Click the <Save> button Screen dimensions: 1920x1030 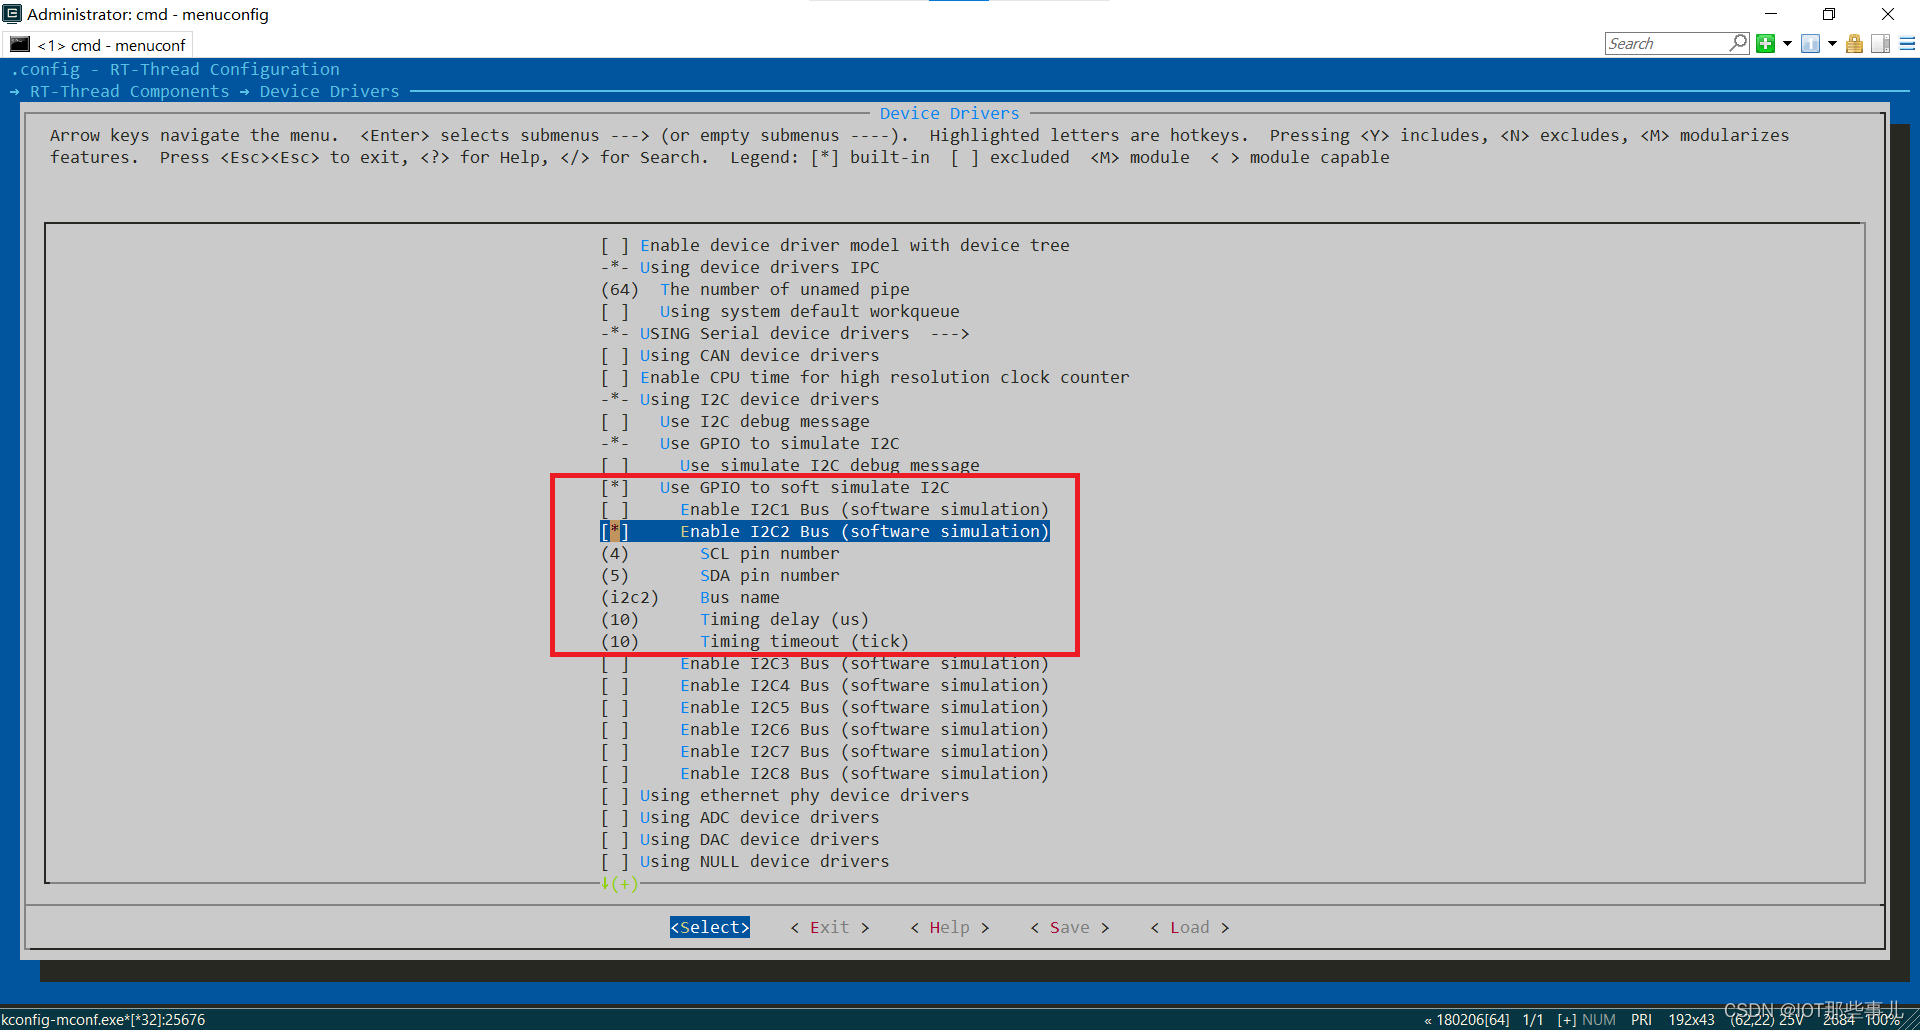point(1068,927)
